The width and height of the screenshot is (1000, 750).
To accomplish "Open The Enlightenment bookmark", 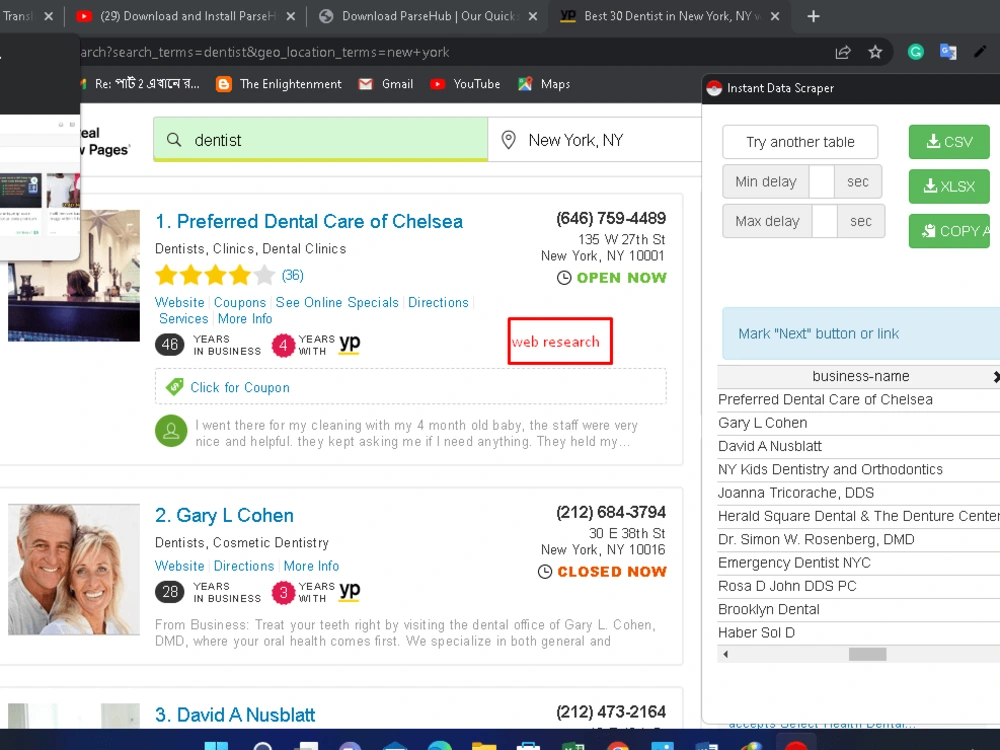I will [279, 84].
